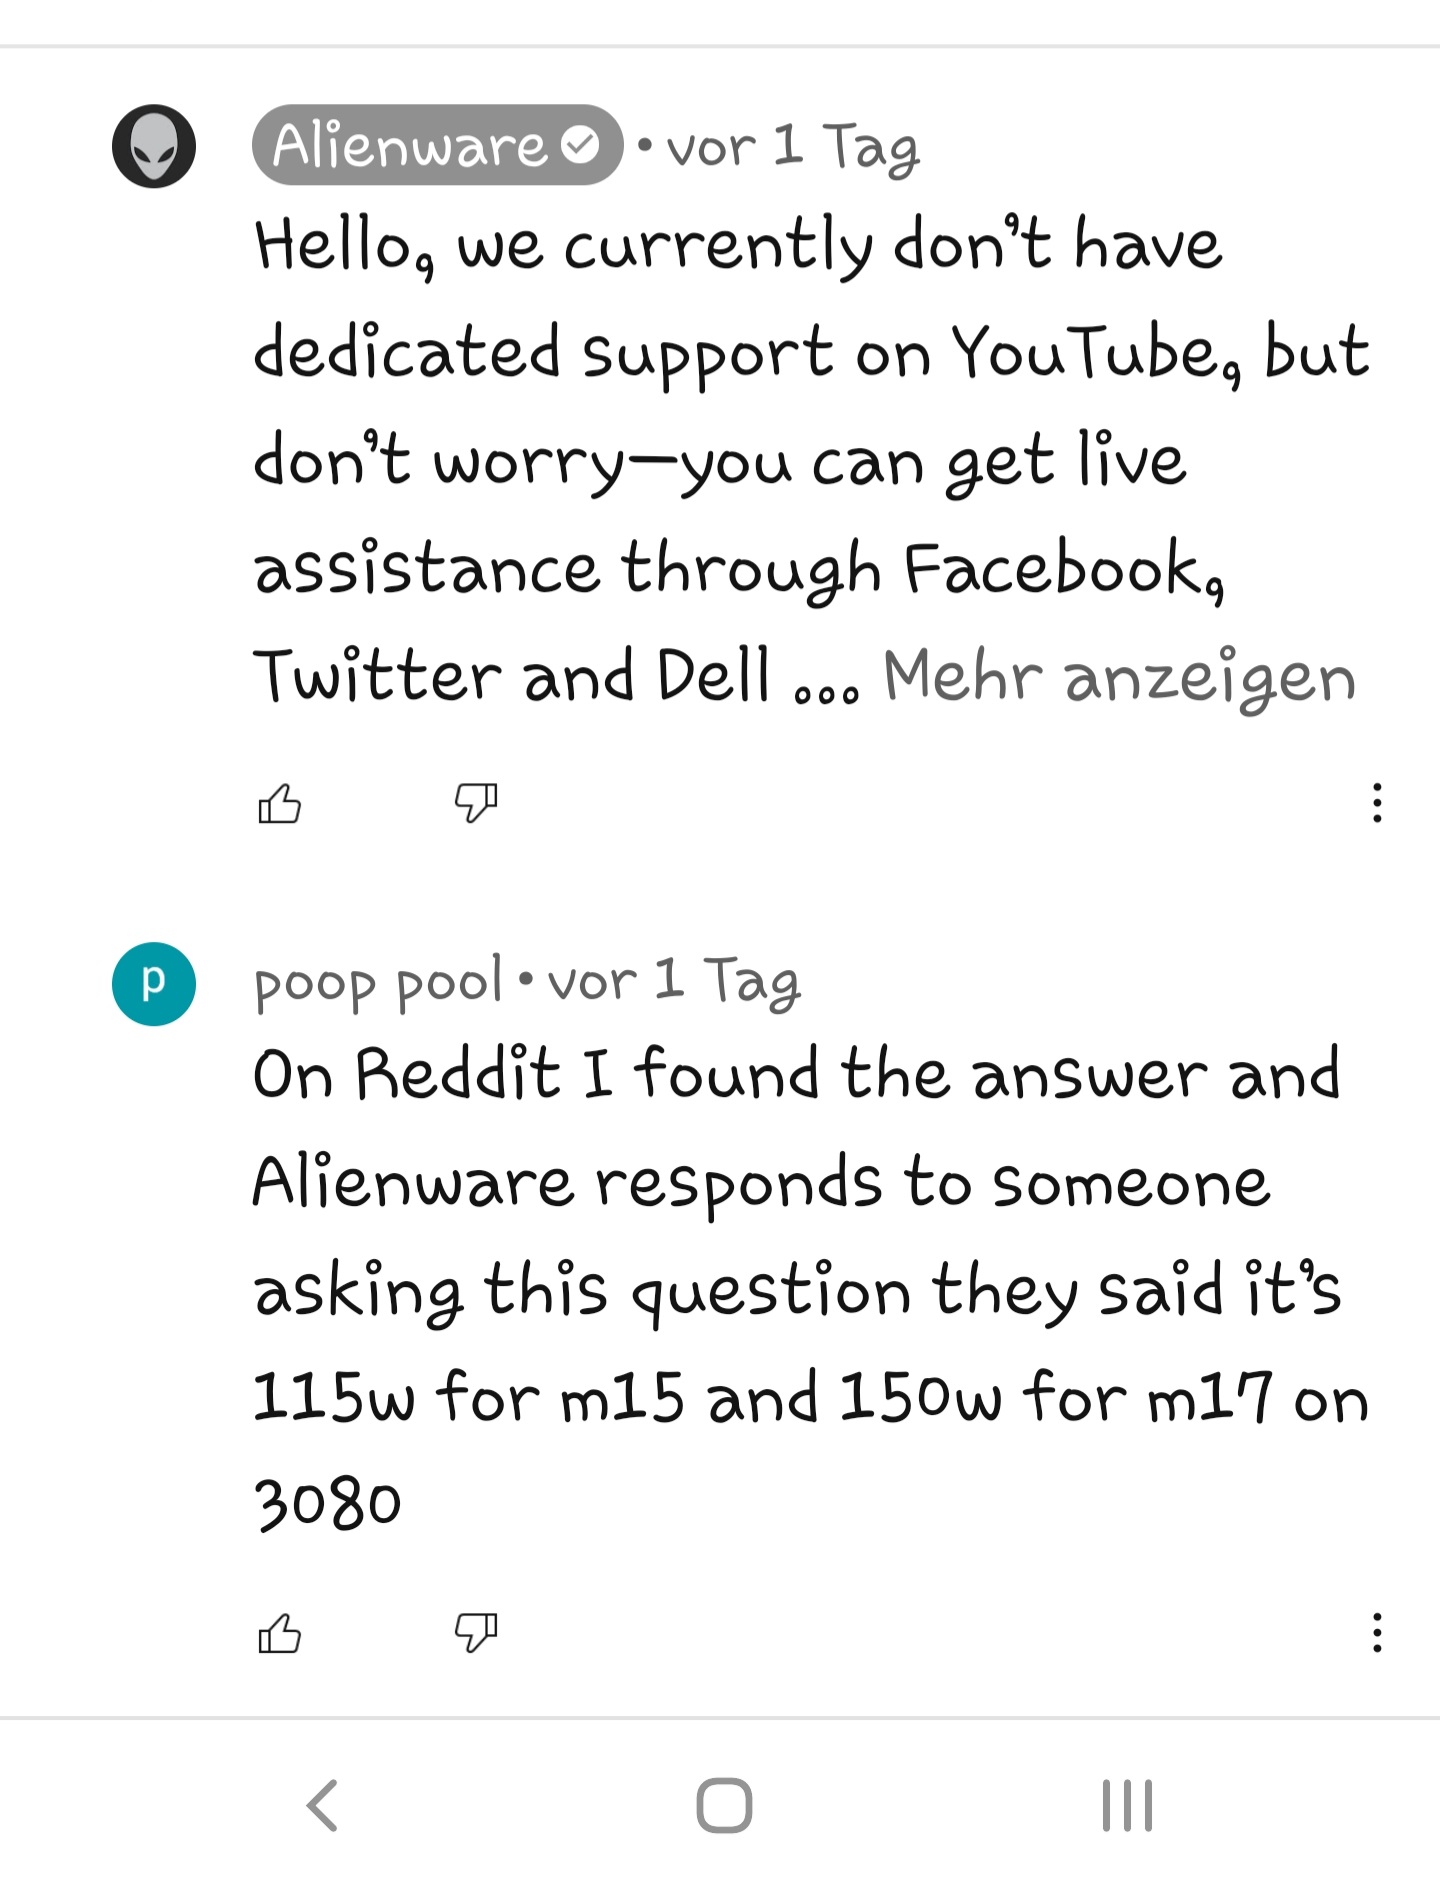Image resolution: width=1440 pixels, height=1888 pixels.
Task: Give poop pool's comment a thumbs up
Action: click(x=279, y=1633)
